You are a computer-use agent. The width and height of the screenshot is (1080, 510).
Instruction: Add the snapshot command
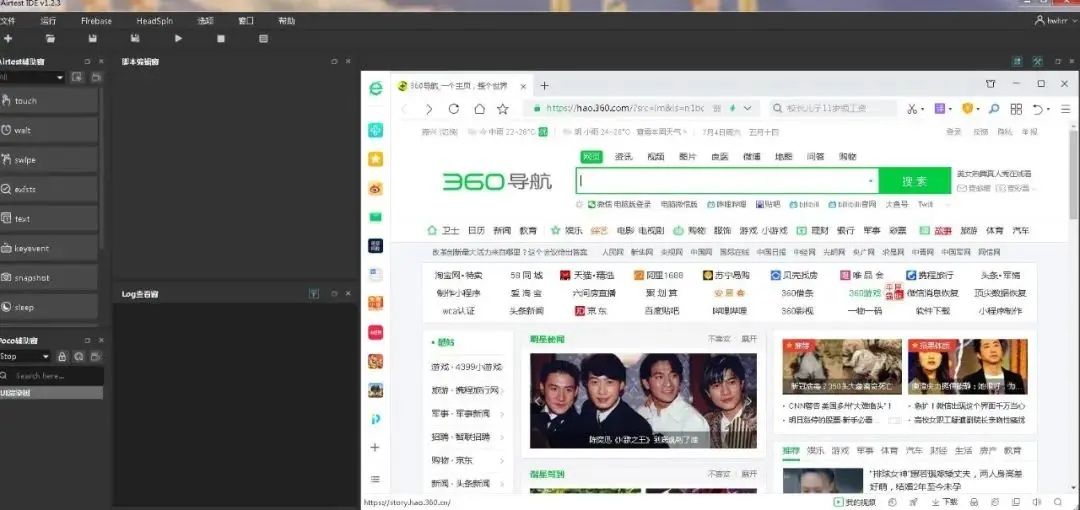(x=48, y=278)
